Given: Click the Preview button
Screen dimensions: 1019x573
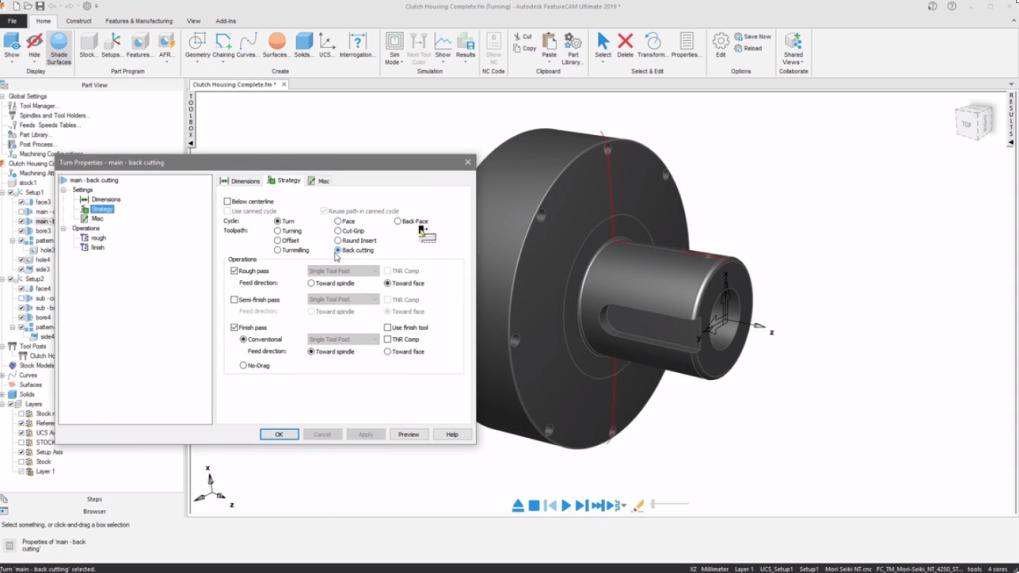Looking at the screenshot, I should pyautogui.click(x=409, y=434).
